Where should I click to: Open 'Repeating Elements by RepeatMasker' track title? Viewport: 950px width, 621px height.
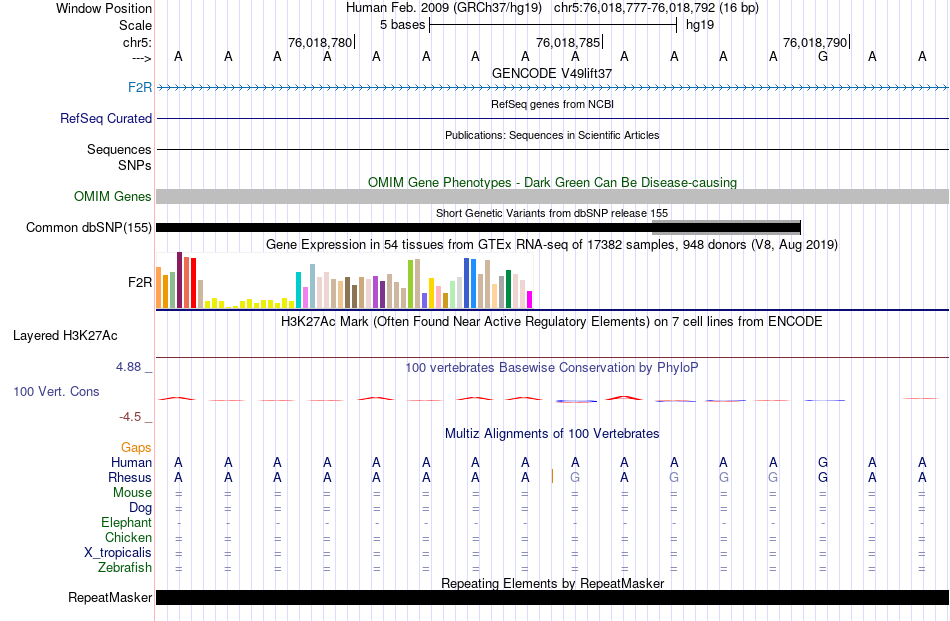(552, 583)
